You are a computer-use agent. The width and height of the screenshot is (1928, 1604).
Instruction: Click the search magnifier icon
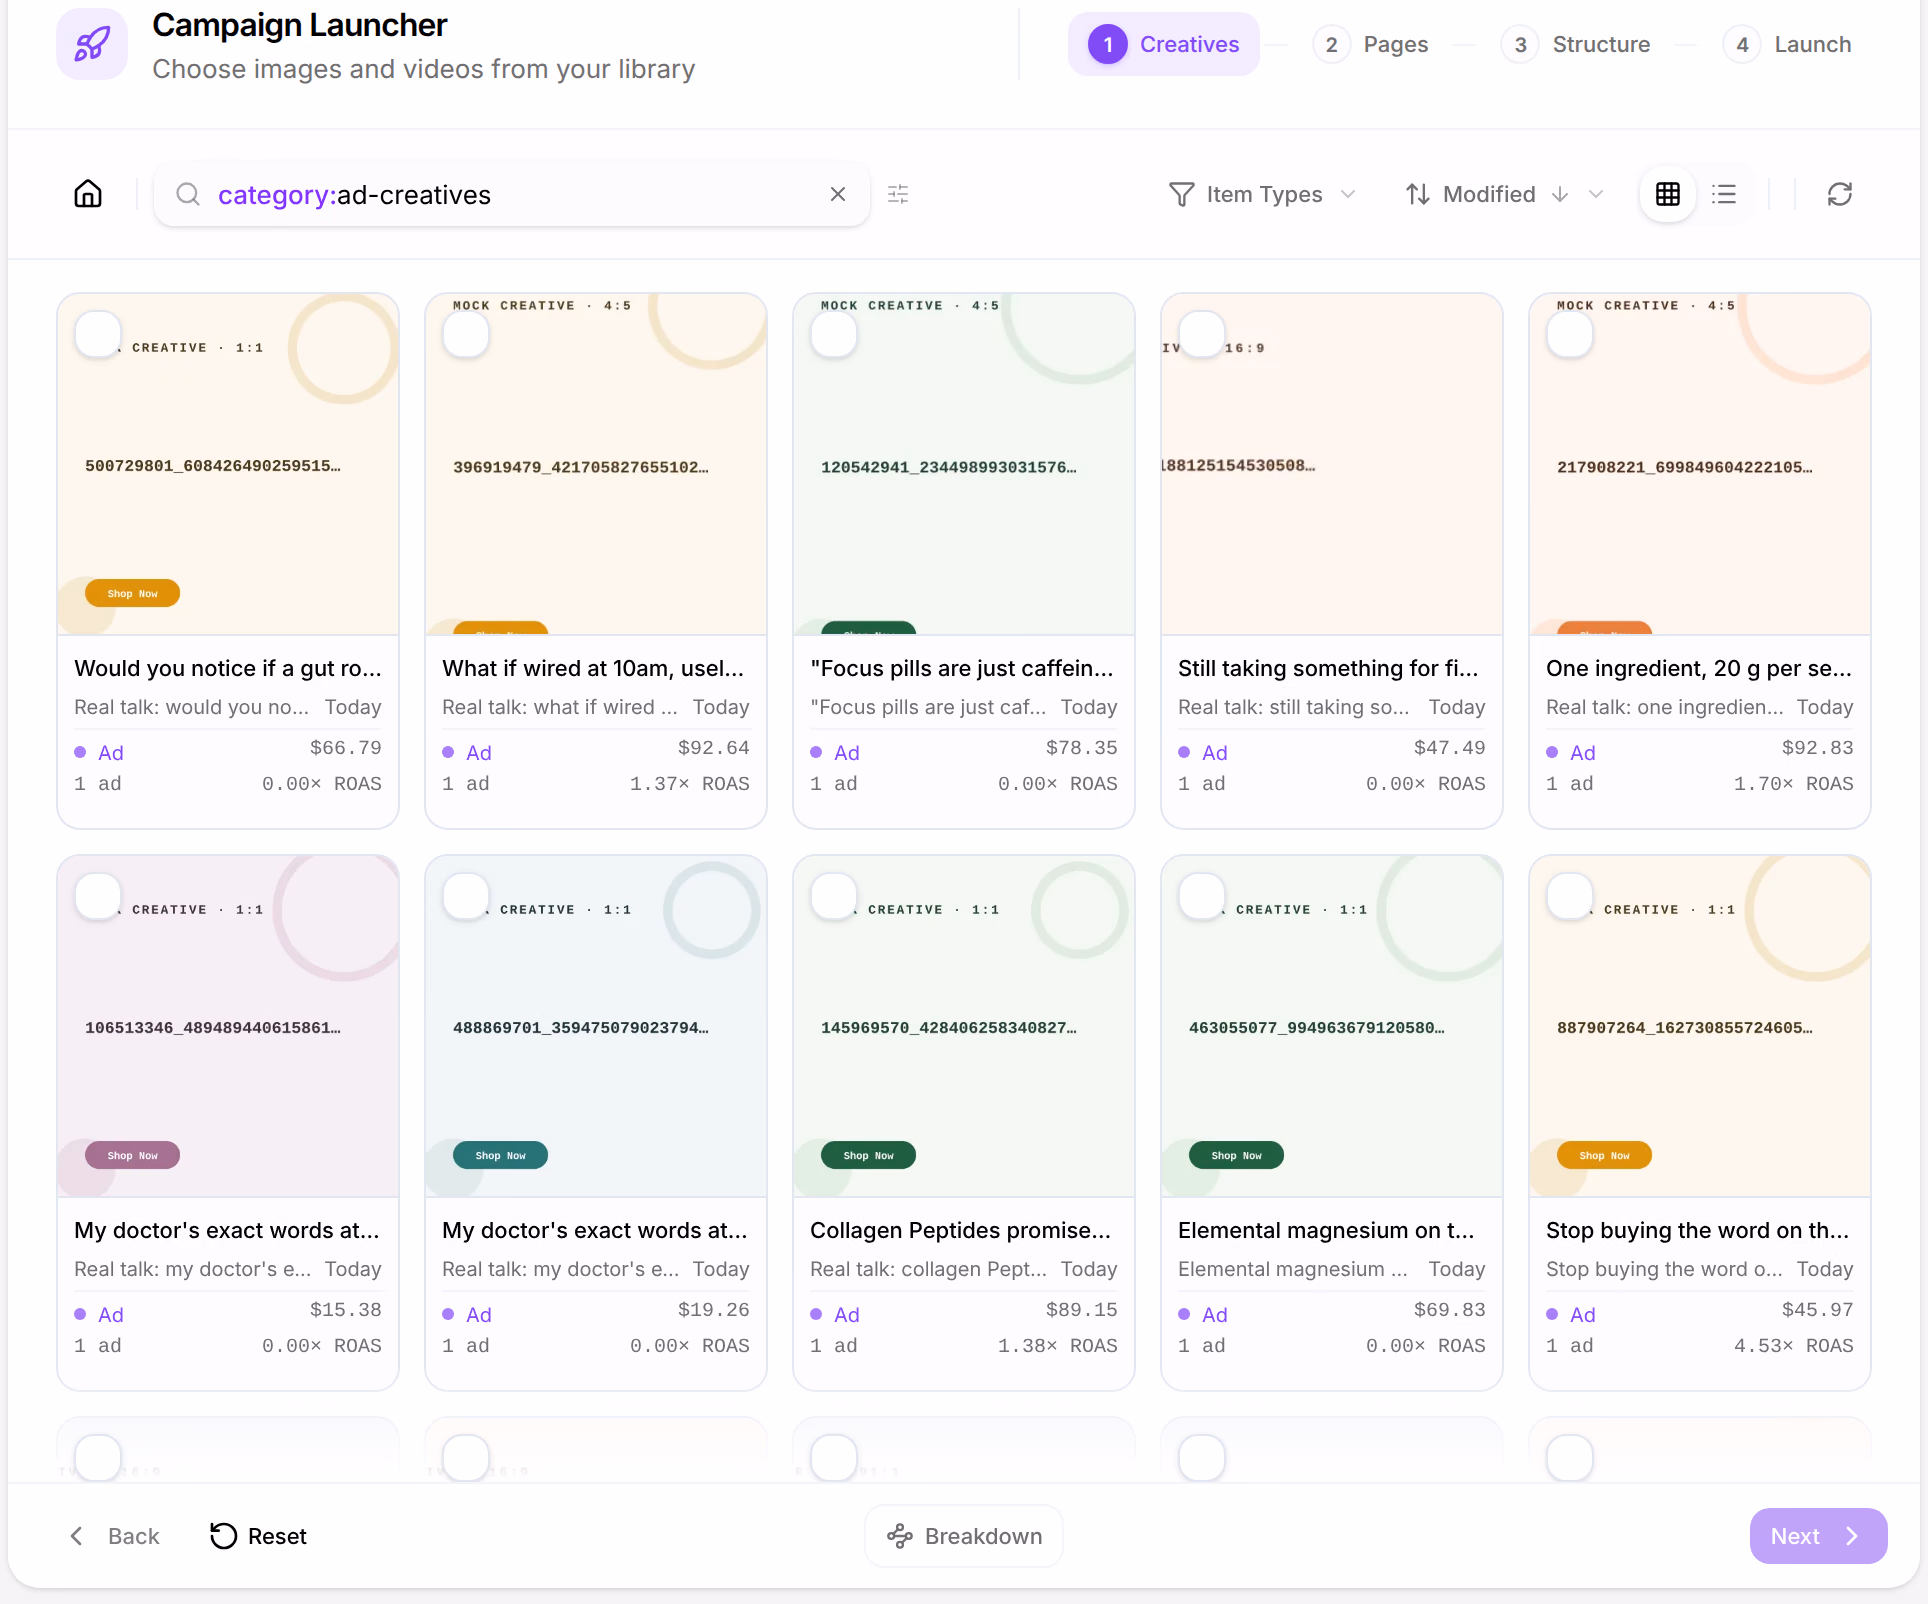(188, 194)
